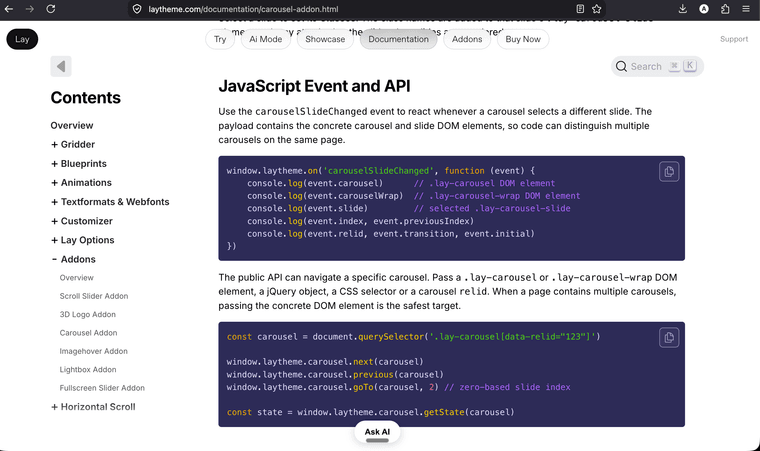Click the Contents heading
This screenshot has width=760, height=451.
pyautogui.click(x=85, y=97)
